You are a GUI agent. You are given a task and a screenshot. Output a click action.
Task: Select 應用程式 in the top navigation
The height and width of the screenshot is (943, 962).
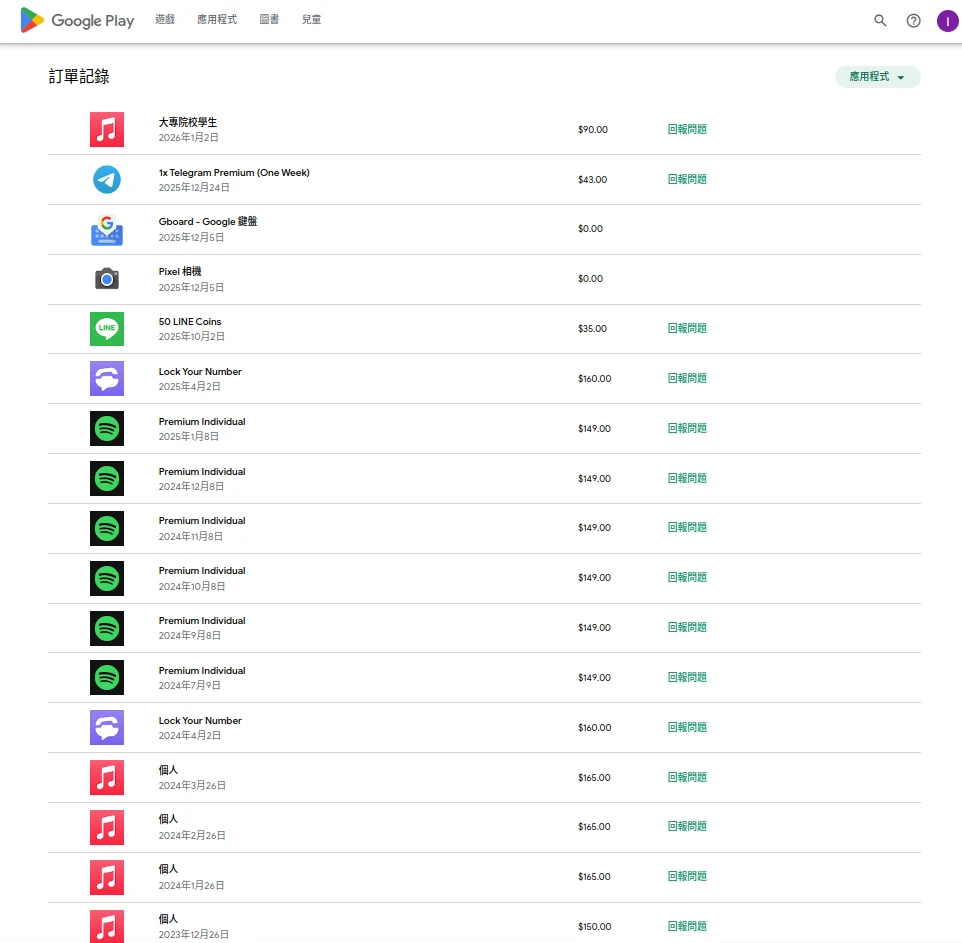click(x=217, y=20)
